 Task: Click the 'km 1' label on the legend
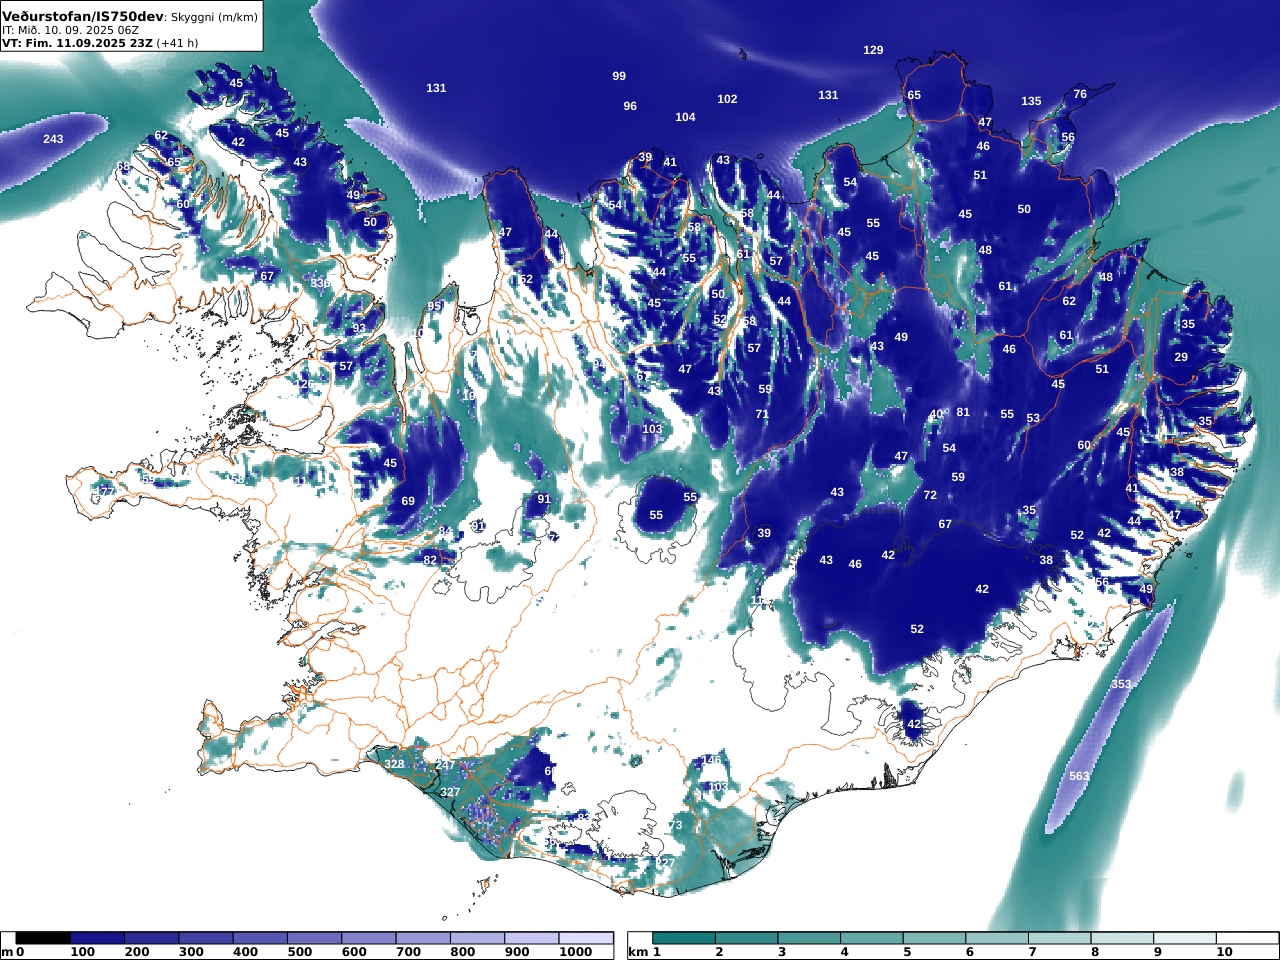click(x=645, y=952)
